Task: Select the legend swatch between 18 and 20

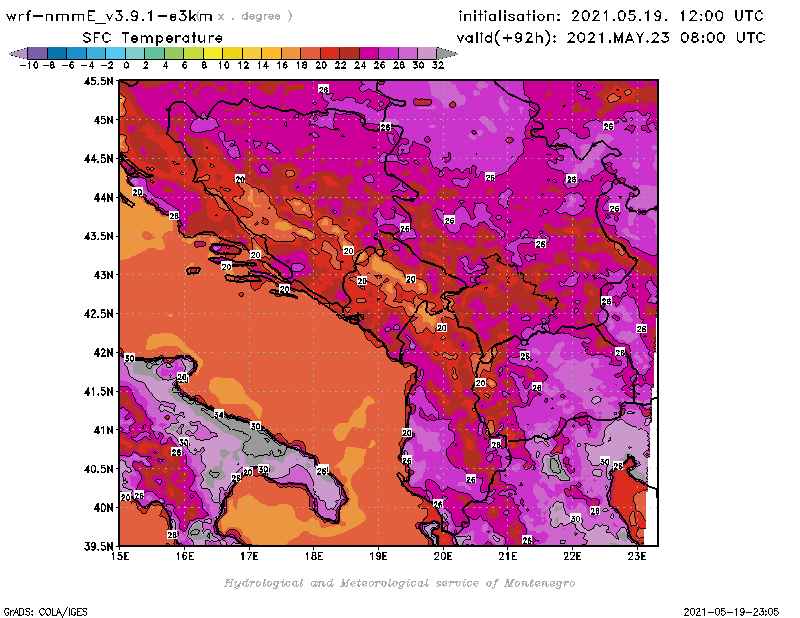Action: [x=311, y=53]
